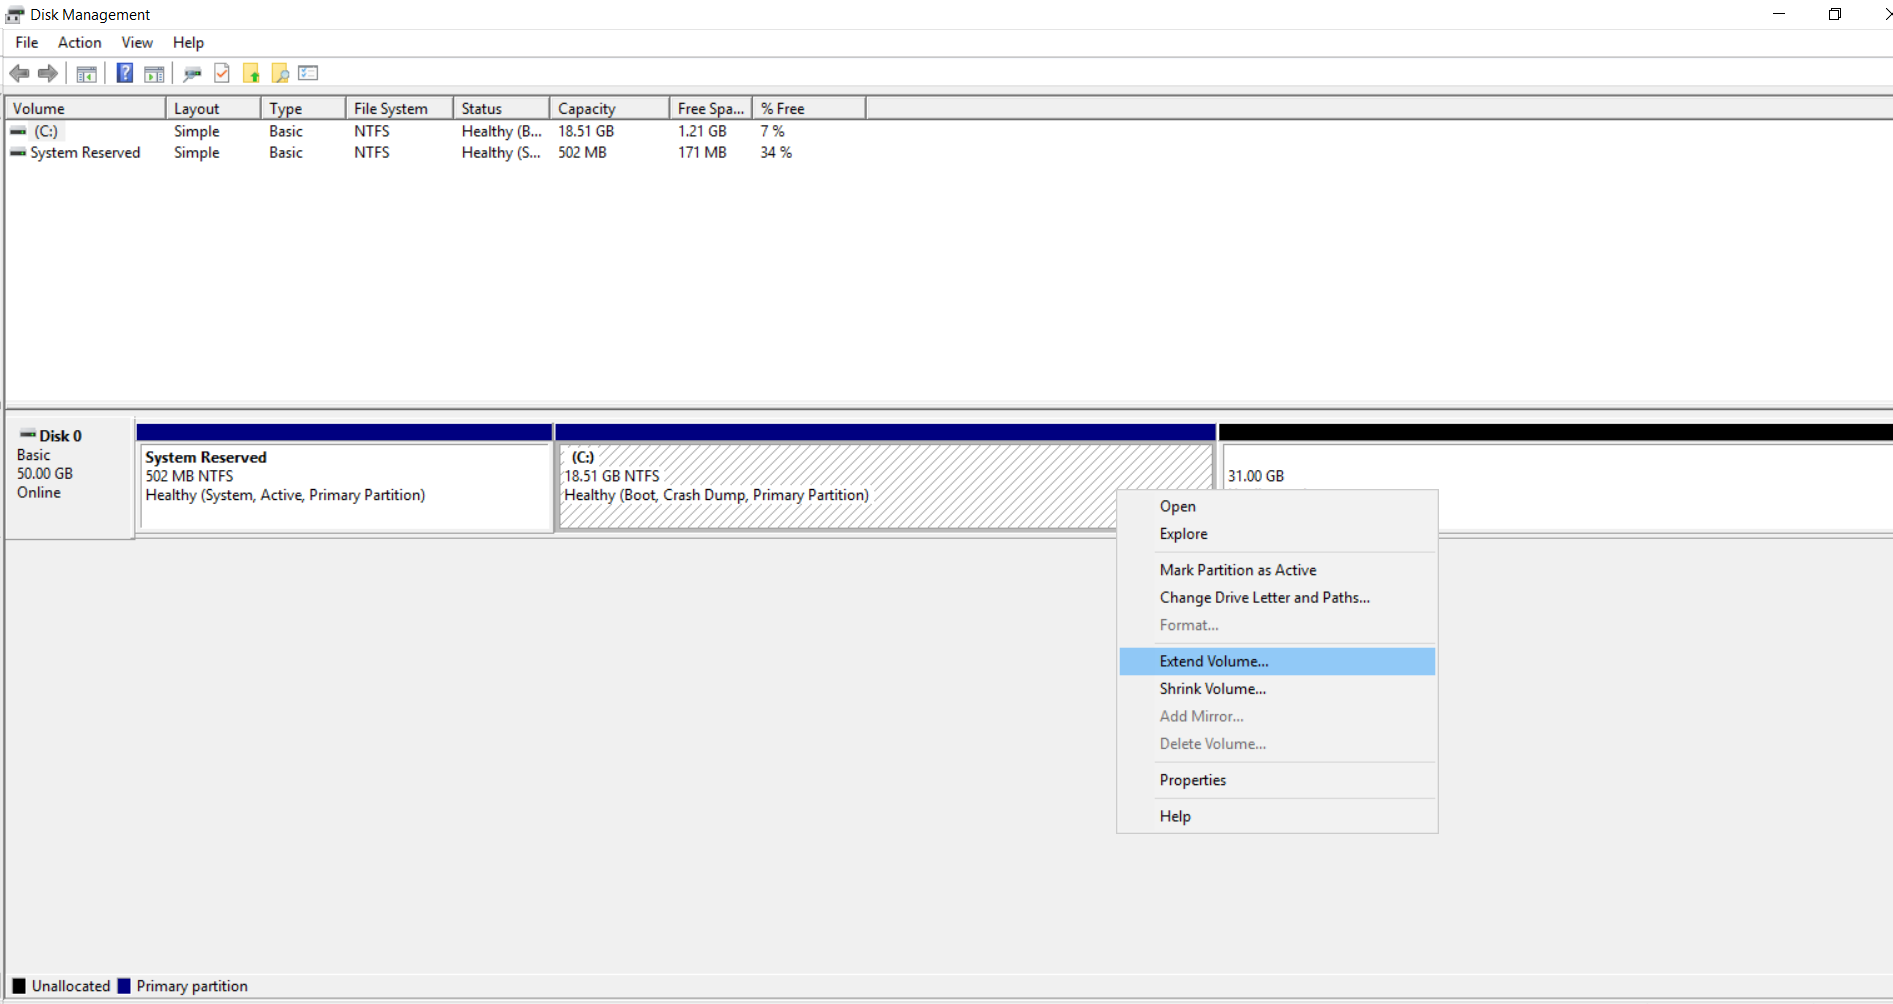Image resolution: width=1893 pixels, height=1004 pixels.
Task: Click the Back arrow toolbar icon
Action: pyautogui.click(x=19, y=73)
